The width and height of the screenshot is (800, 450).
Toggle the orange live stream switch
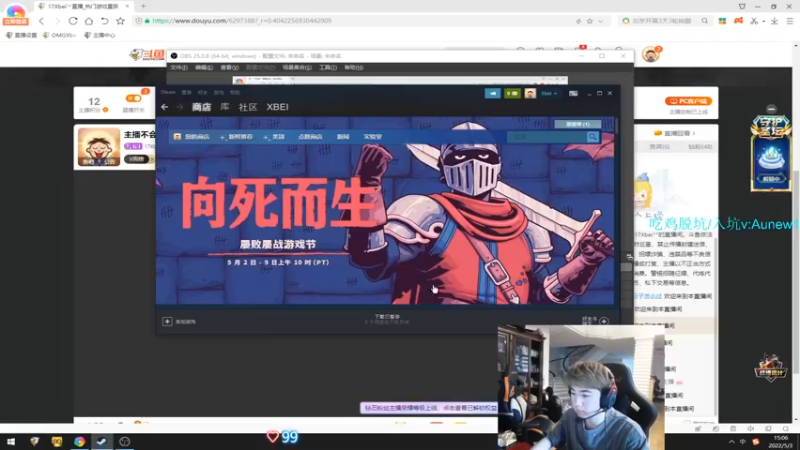(134, 98)
